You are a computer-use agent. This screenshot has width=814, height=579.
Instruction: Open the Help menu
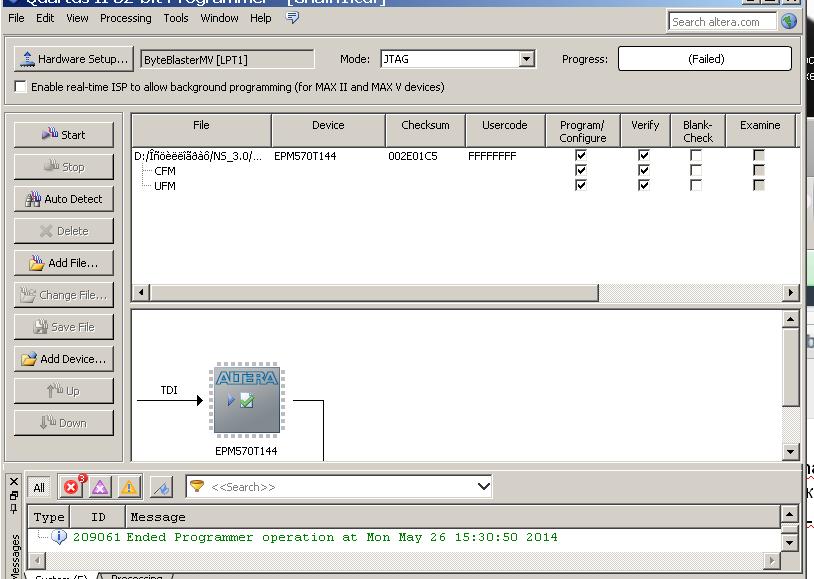[x=261, y=18]
